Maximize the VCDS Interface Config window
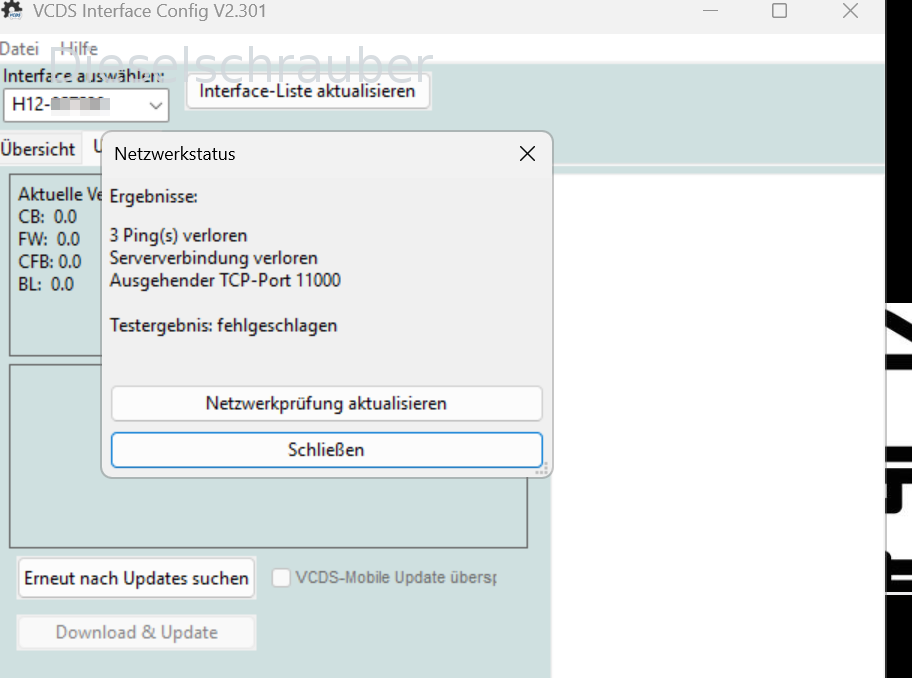Screen dimensions: 912x678 pos(779,10)
